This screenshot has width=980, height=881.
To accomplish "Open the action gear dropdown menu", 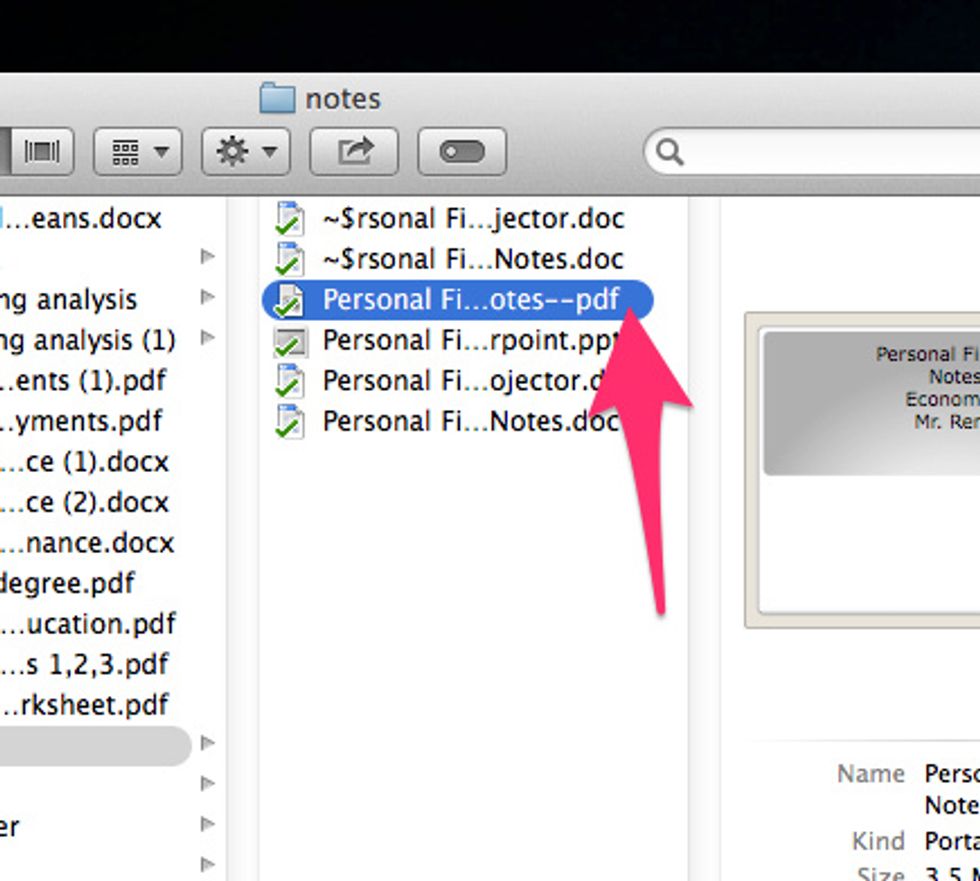I will (246, 151).
